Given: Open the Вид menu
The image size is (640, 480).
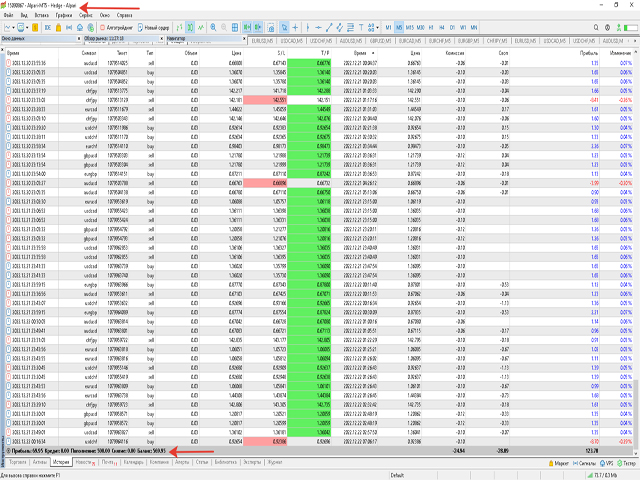Looking at the screenshot, I should (x=24, y=16).
